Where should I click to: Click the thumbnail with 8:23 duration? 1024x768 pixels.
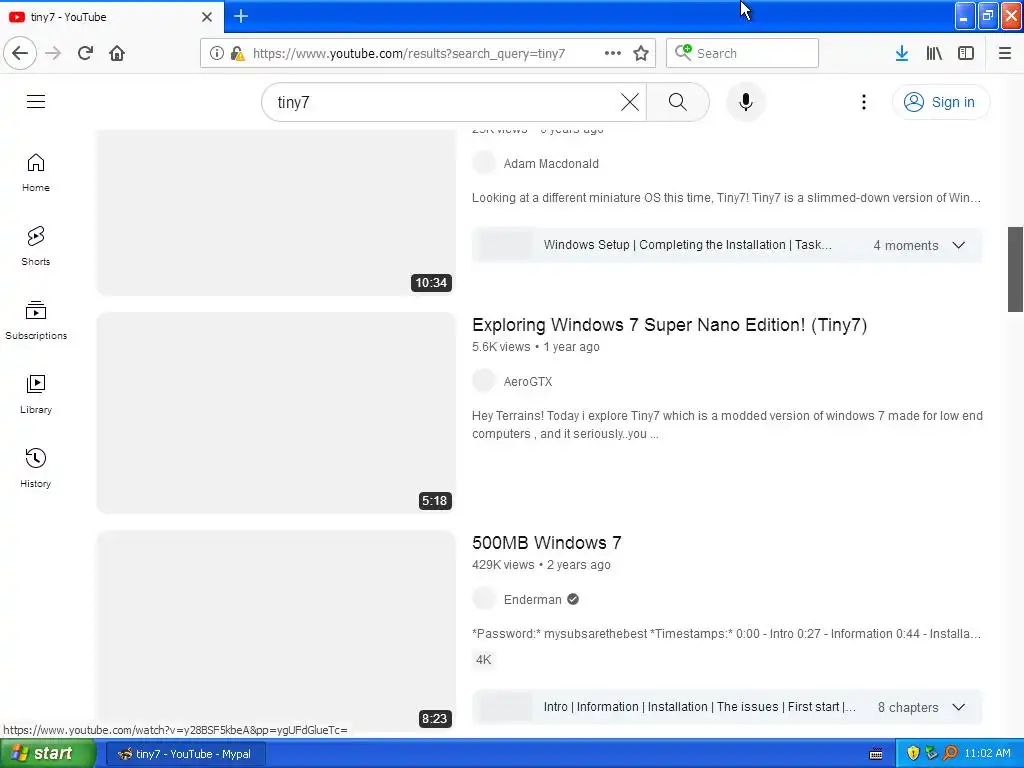pos(276,630)
